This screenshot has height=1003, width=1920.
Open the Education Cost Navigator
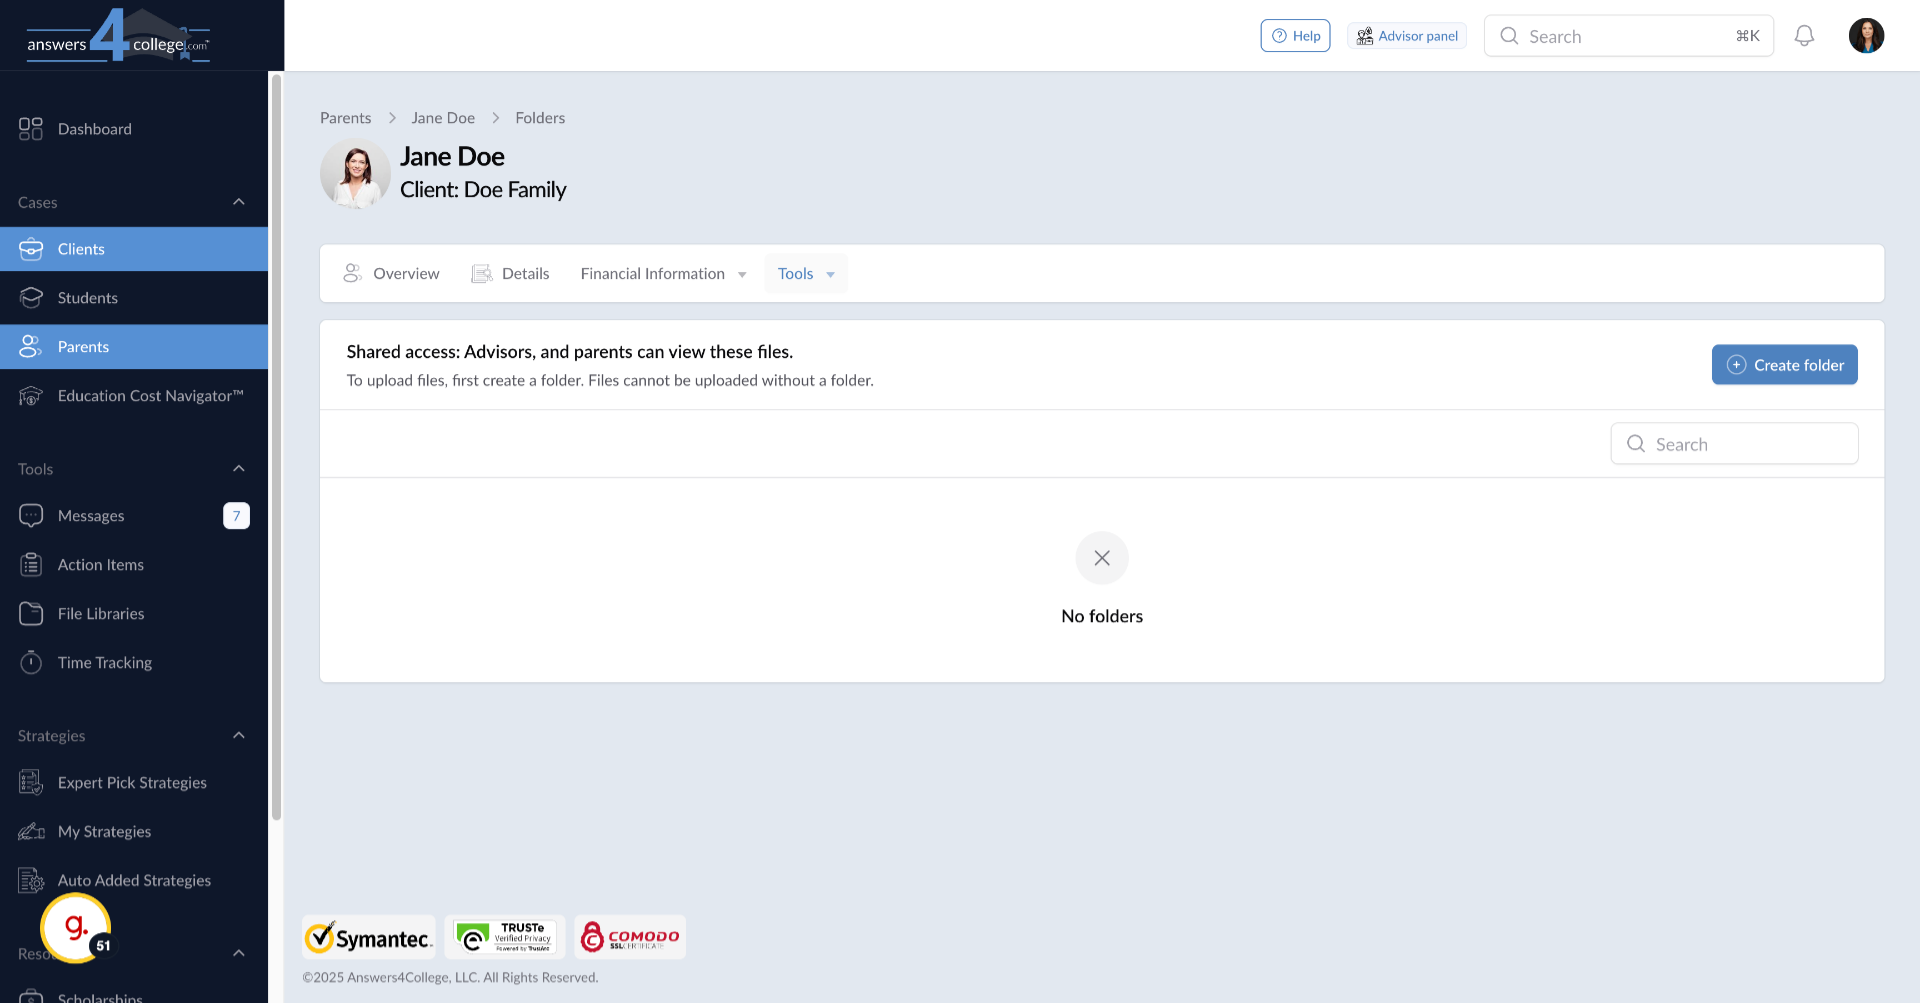[x=150, y=395]
